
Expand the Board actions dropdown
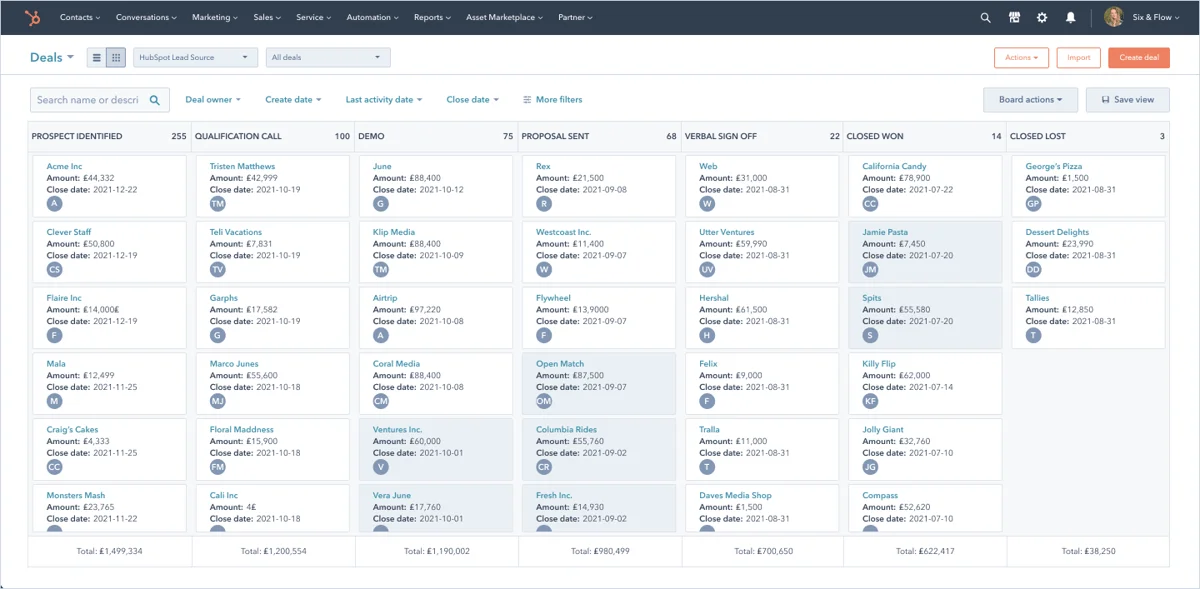pos(1030,100)
